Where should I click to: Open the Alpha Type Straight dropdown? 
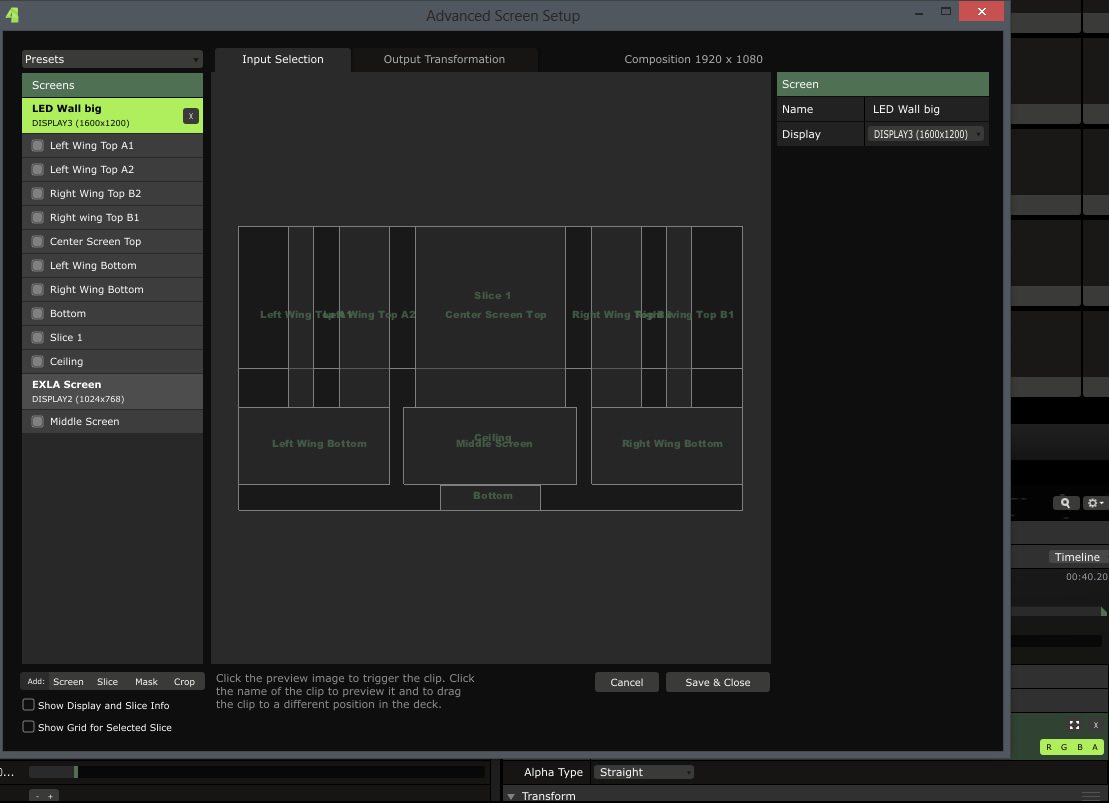[x=643, y=772]
